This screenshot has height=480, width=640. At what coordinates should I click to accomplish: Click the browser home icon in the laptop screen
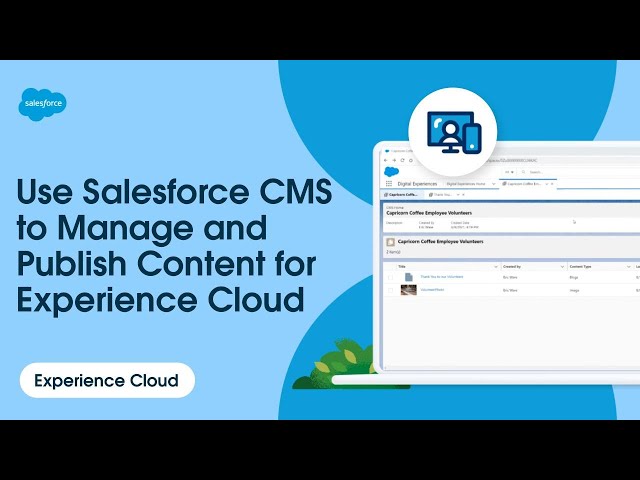click(411, 160)
